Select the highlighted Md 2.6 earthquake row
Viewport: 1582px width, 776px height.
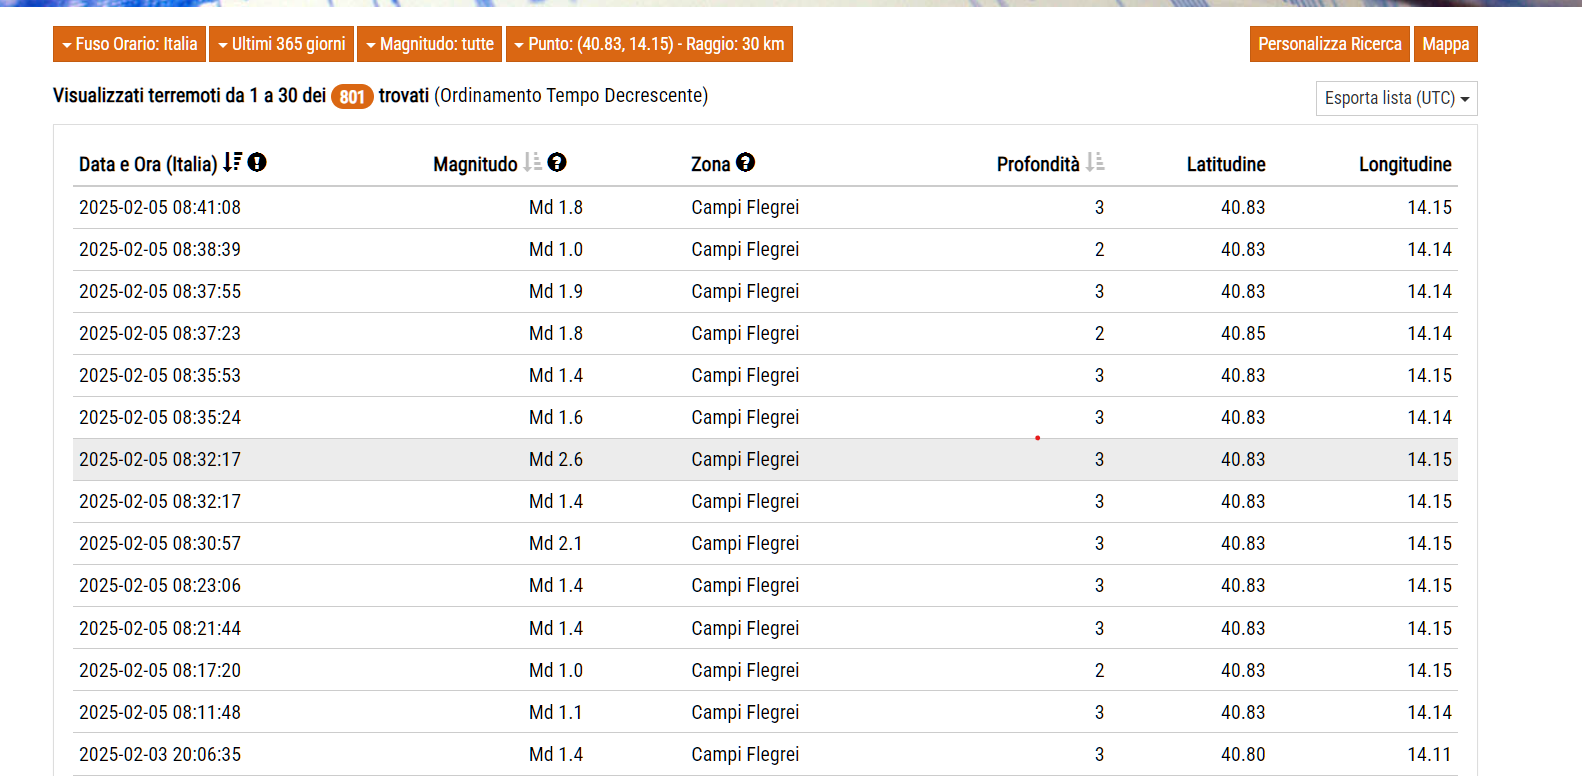tap(160, 460)
